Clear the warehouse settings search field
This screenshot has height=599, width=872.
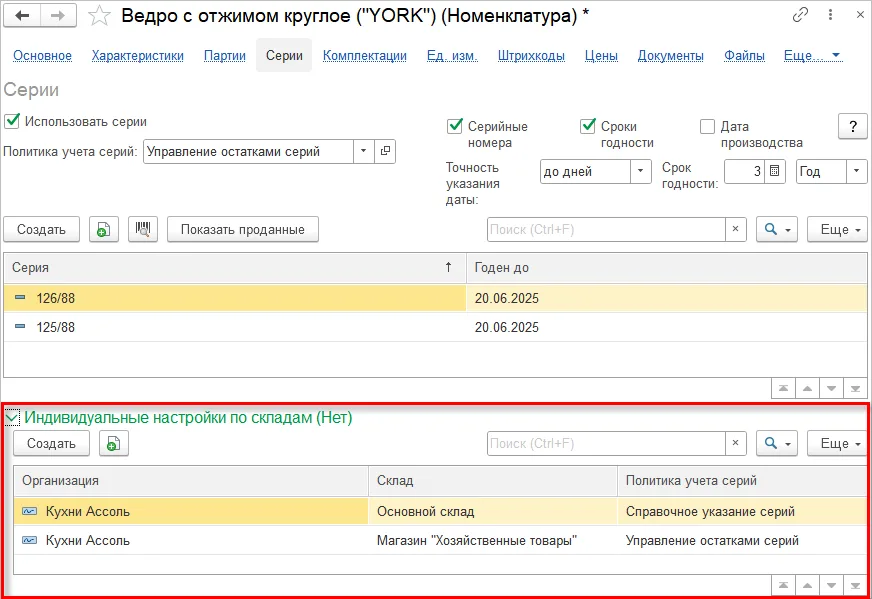[735, 443]
